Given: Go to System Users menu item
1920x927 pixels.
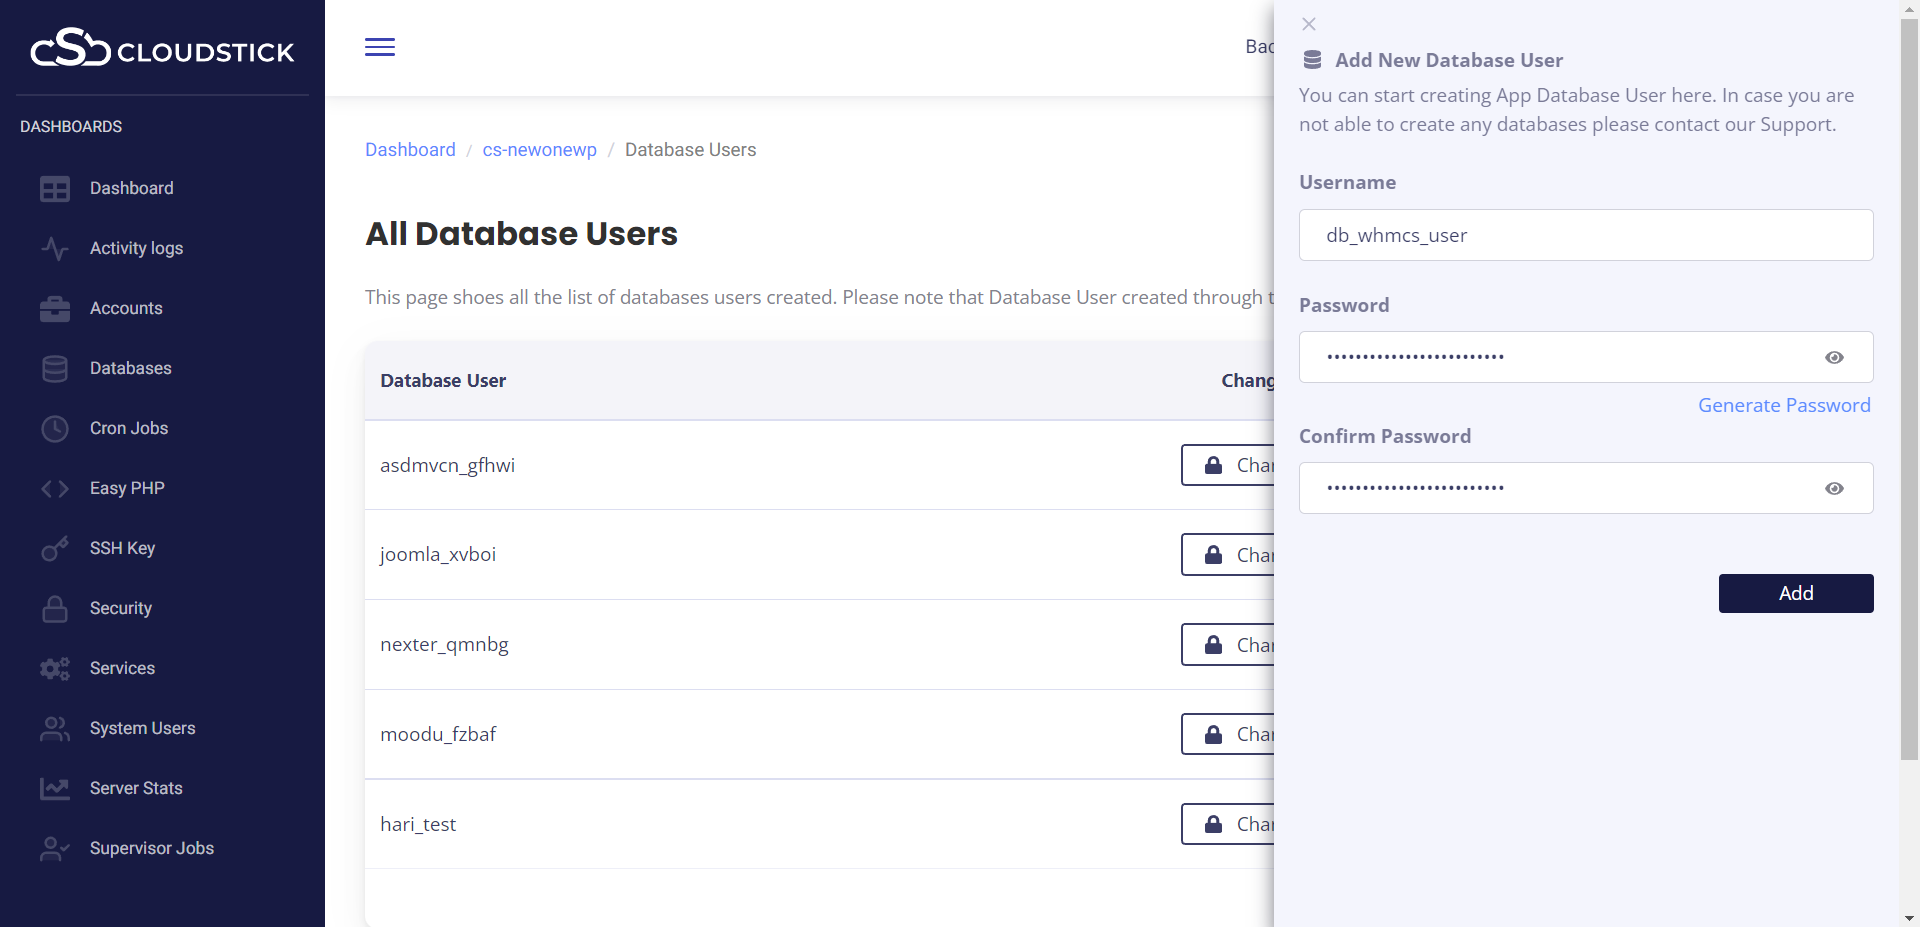Looking at the screenshot, I should 142,728.
